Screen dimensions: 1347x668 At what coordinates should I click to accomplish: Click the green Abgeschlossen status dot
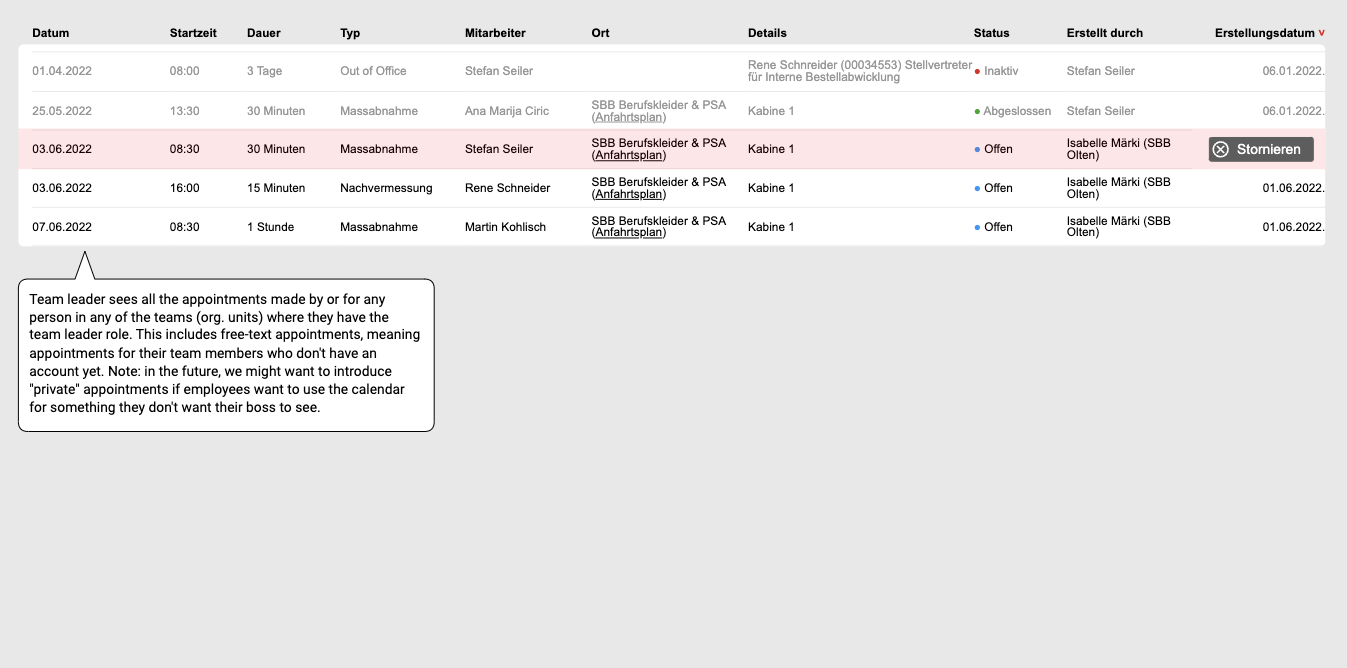click(x=977, y=111)
